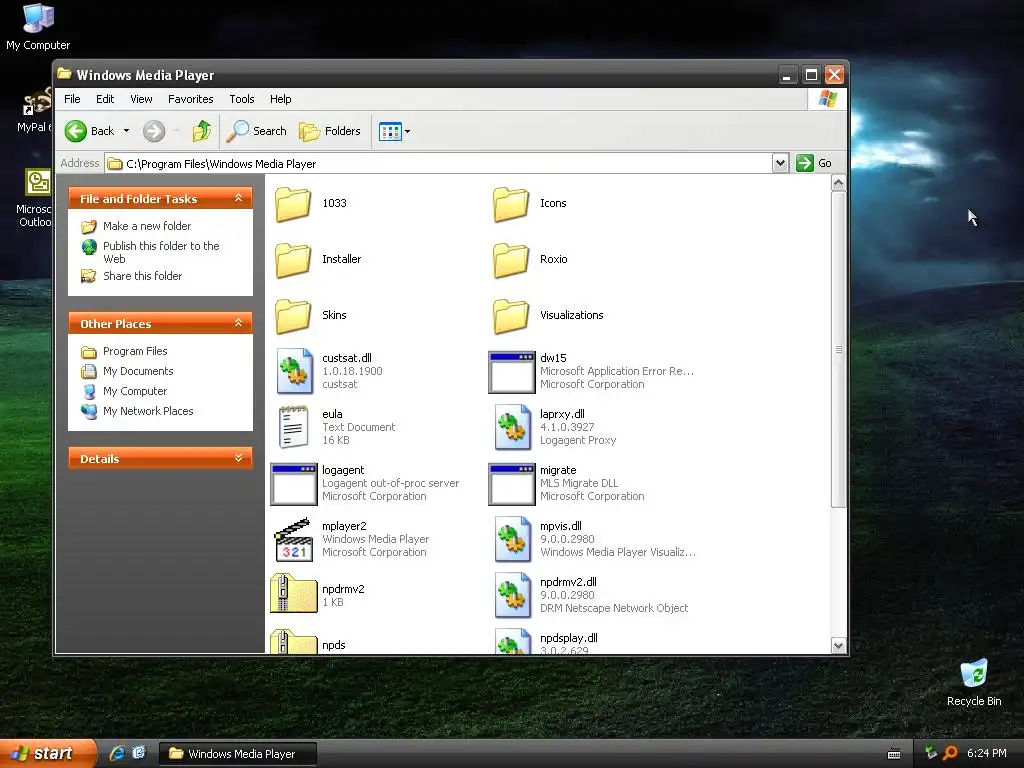Select the Visualizations folder icon
The height and width of the screenshot is (768, 1024).
(511, 316)
